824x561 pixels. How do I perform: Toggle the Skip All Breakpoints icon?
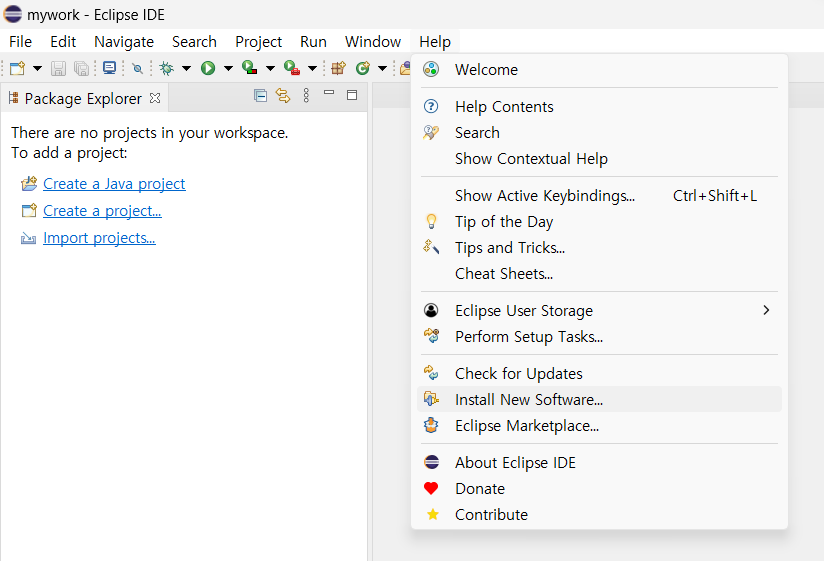click(137, 68)
